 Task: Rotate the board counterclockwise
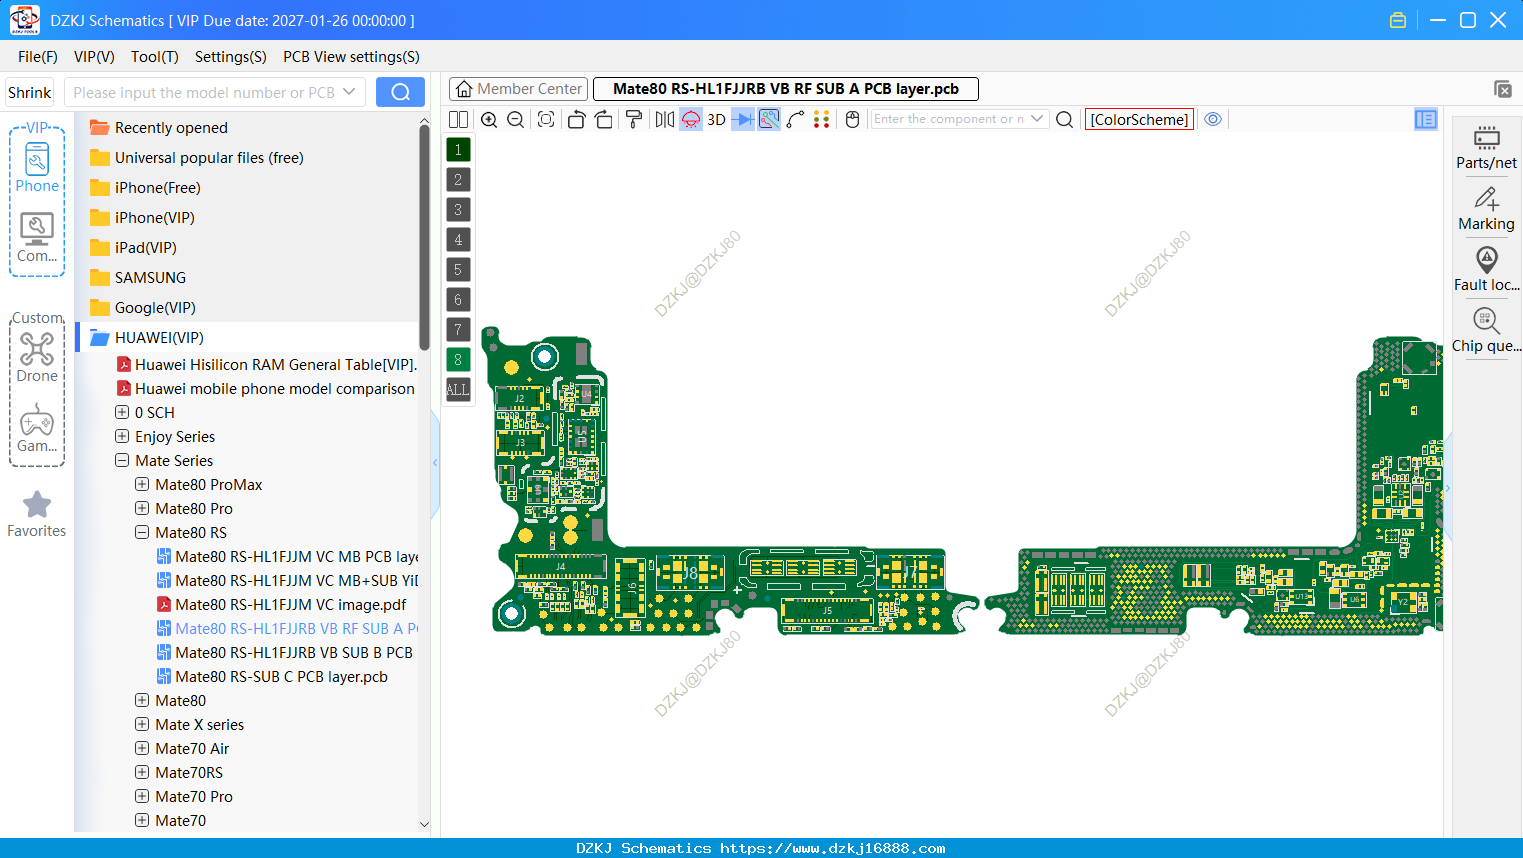[576, 119]
